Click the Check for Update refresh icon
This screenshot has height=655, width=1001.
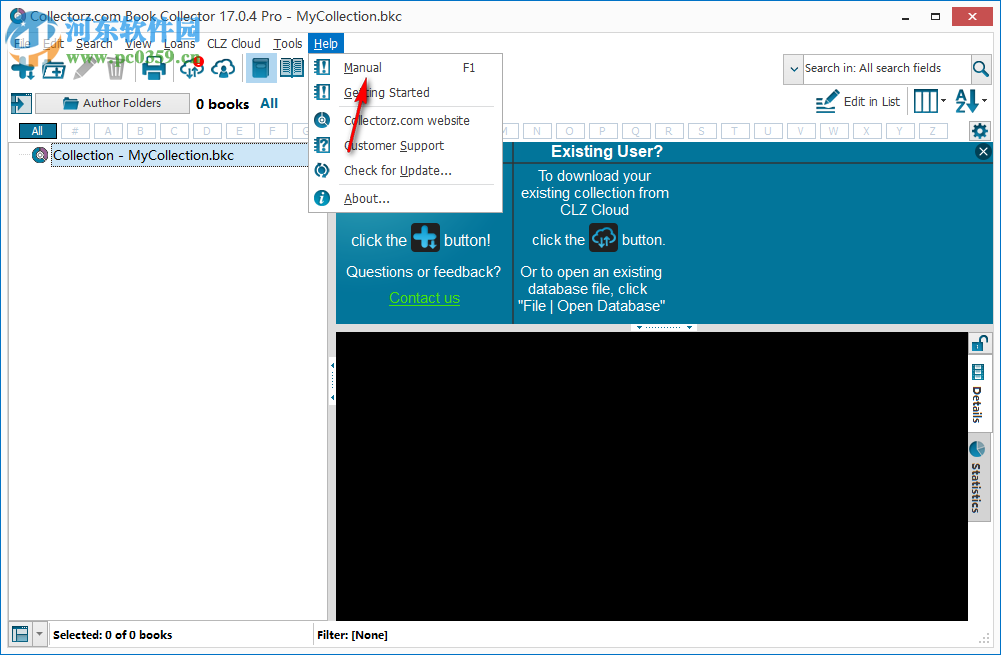[x=322, y=170]
